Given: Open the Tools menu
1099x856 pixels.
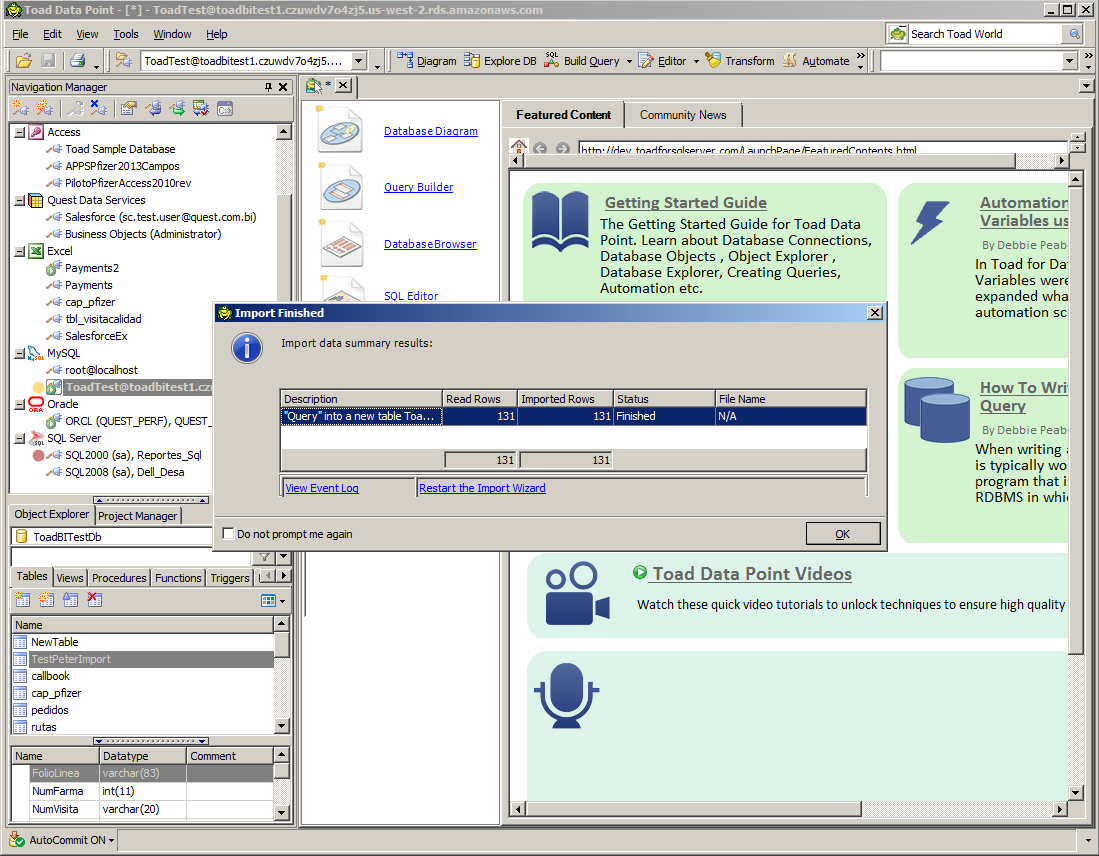Looking at the screenshot, I should point(126,34).
